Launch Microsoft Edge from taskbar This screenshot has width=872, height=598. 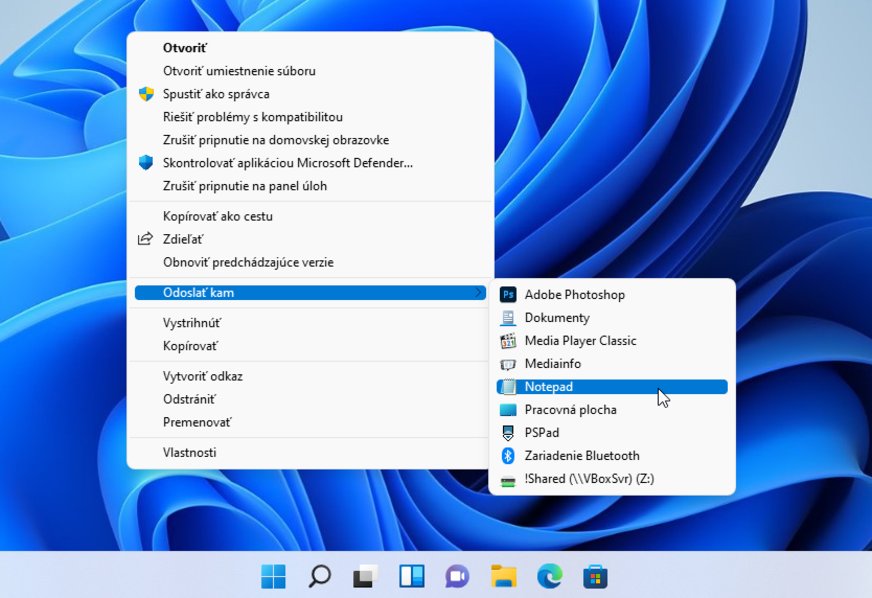pos(549,576)
